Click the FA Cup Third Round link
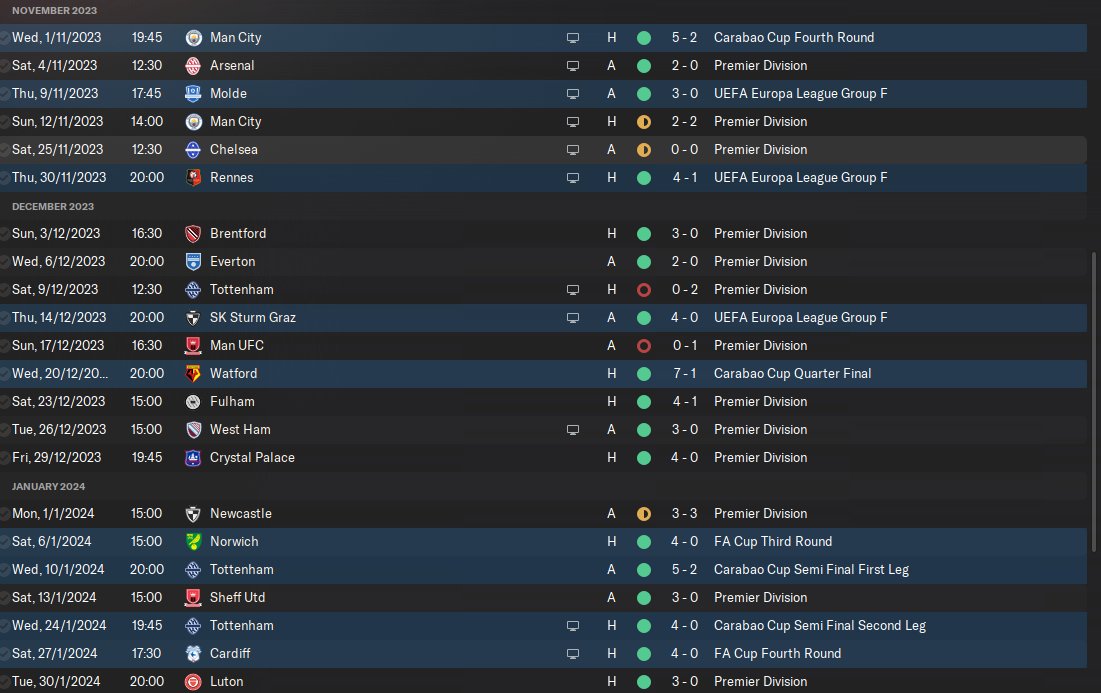Viewport: 1101px width, 693px height. 773,541
